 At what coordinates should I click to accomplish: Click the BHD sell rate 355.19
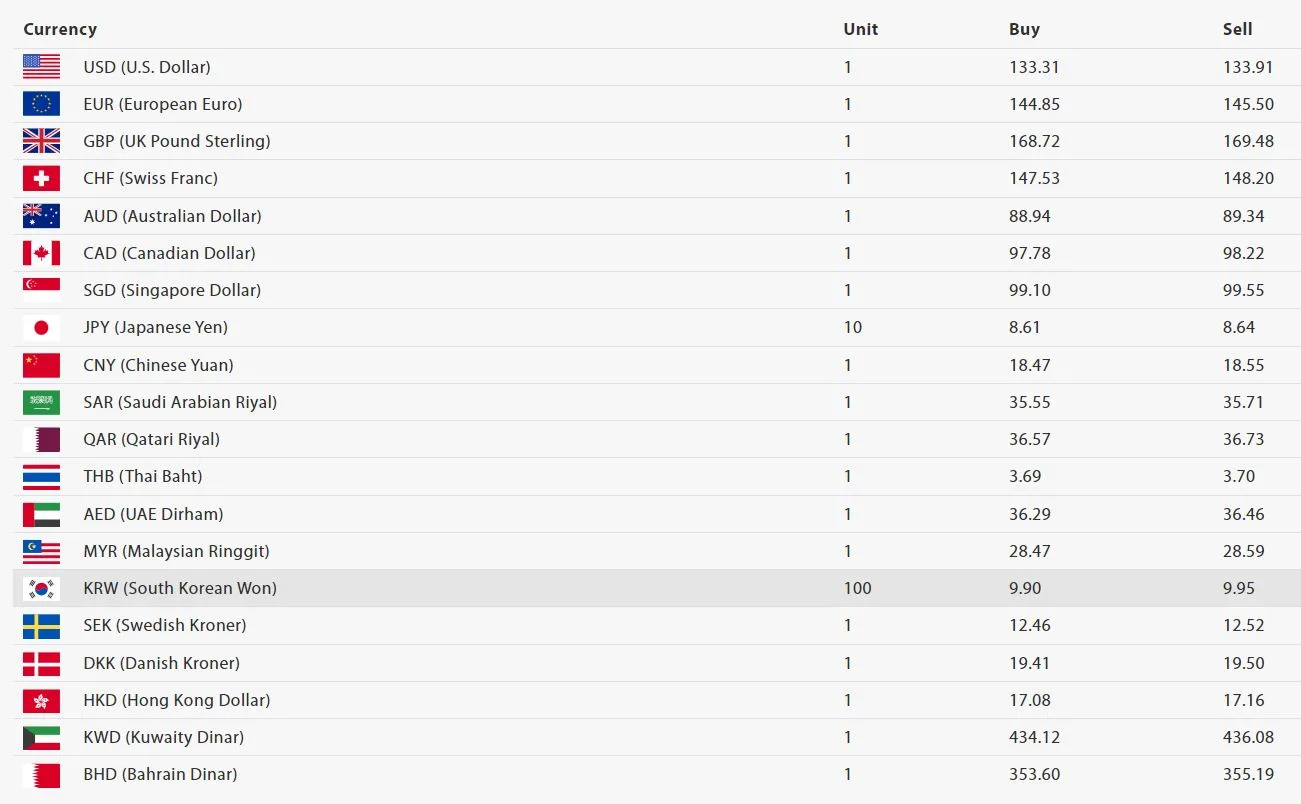1248,774
